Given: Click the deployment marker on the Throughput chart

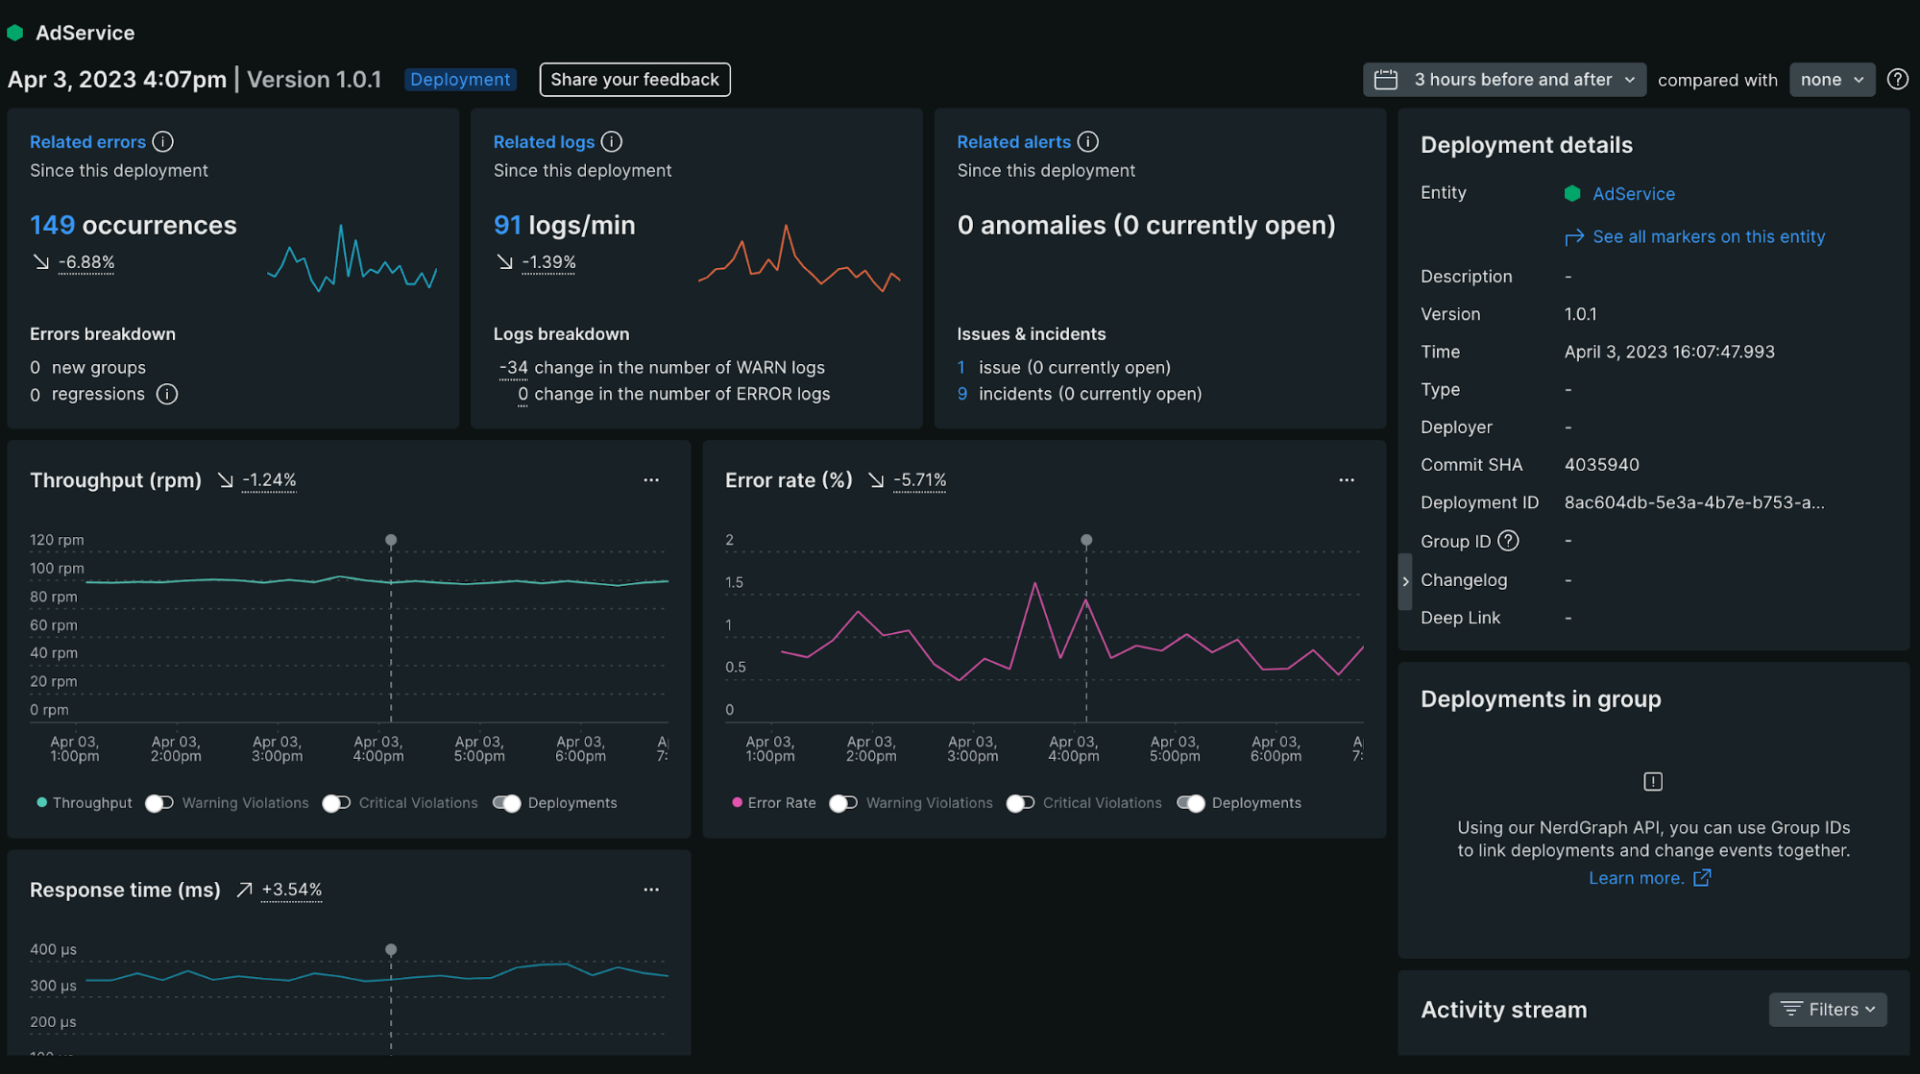Looking at the screenshot, I should [x=390, y=540].
